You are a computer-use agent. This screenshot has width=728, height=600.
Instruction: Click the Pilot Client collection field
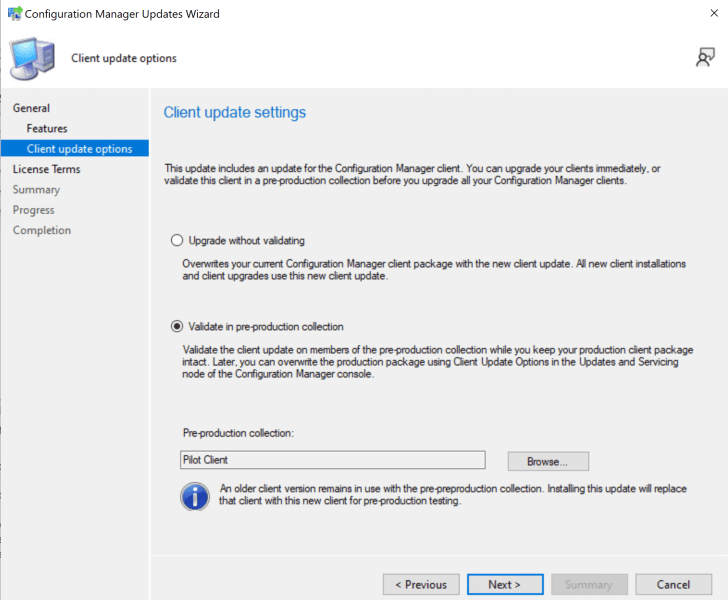pos(332,460)
